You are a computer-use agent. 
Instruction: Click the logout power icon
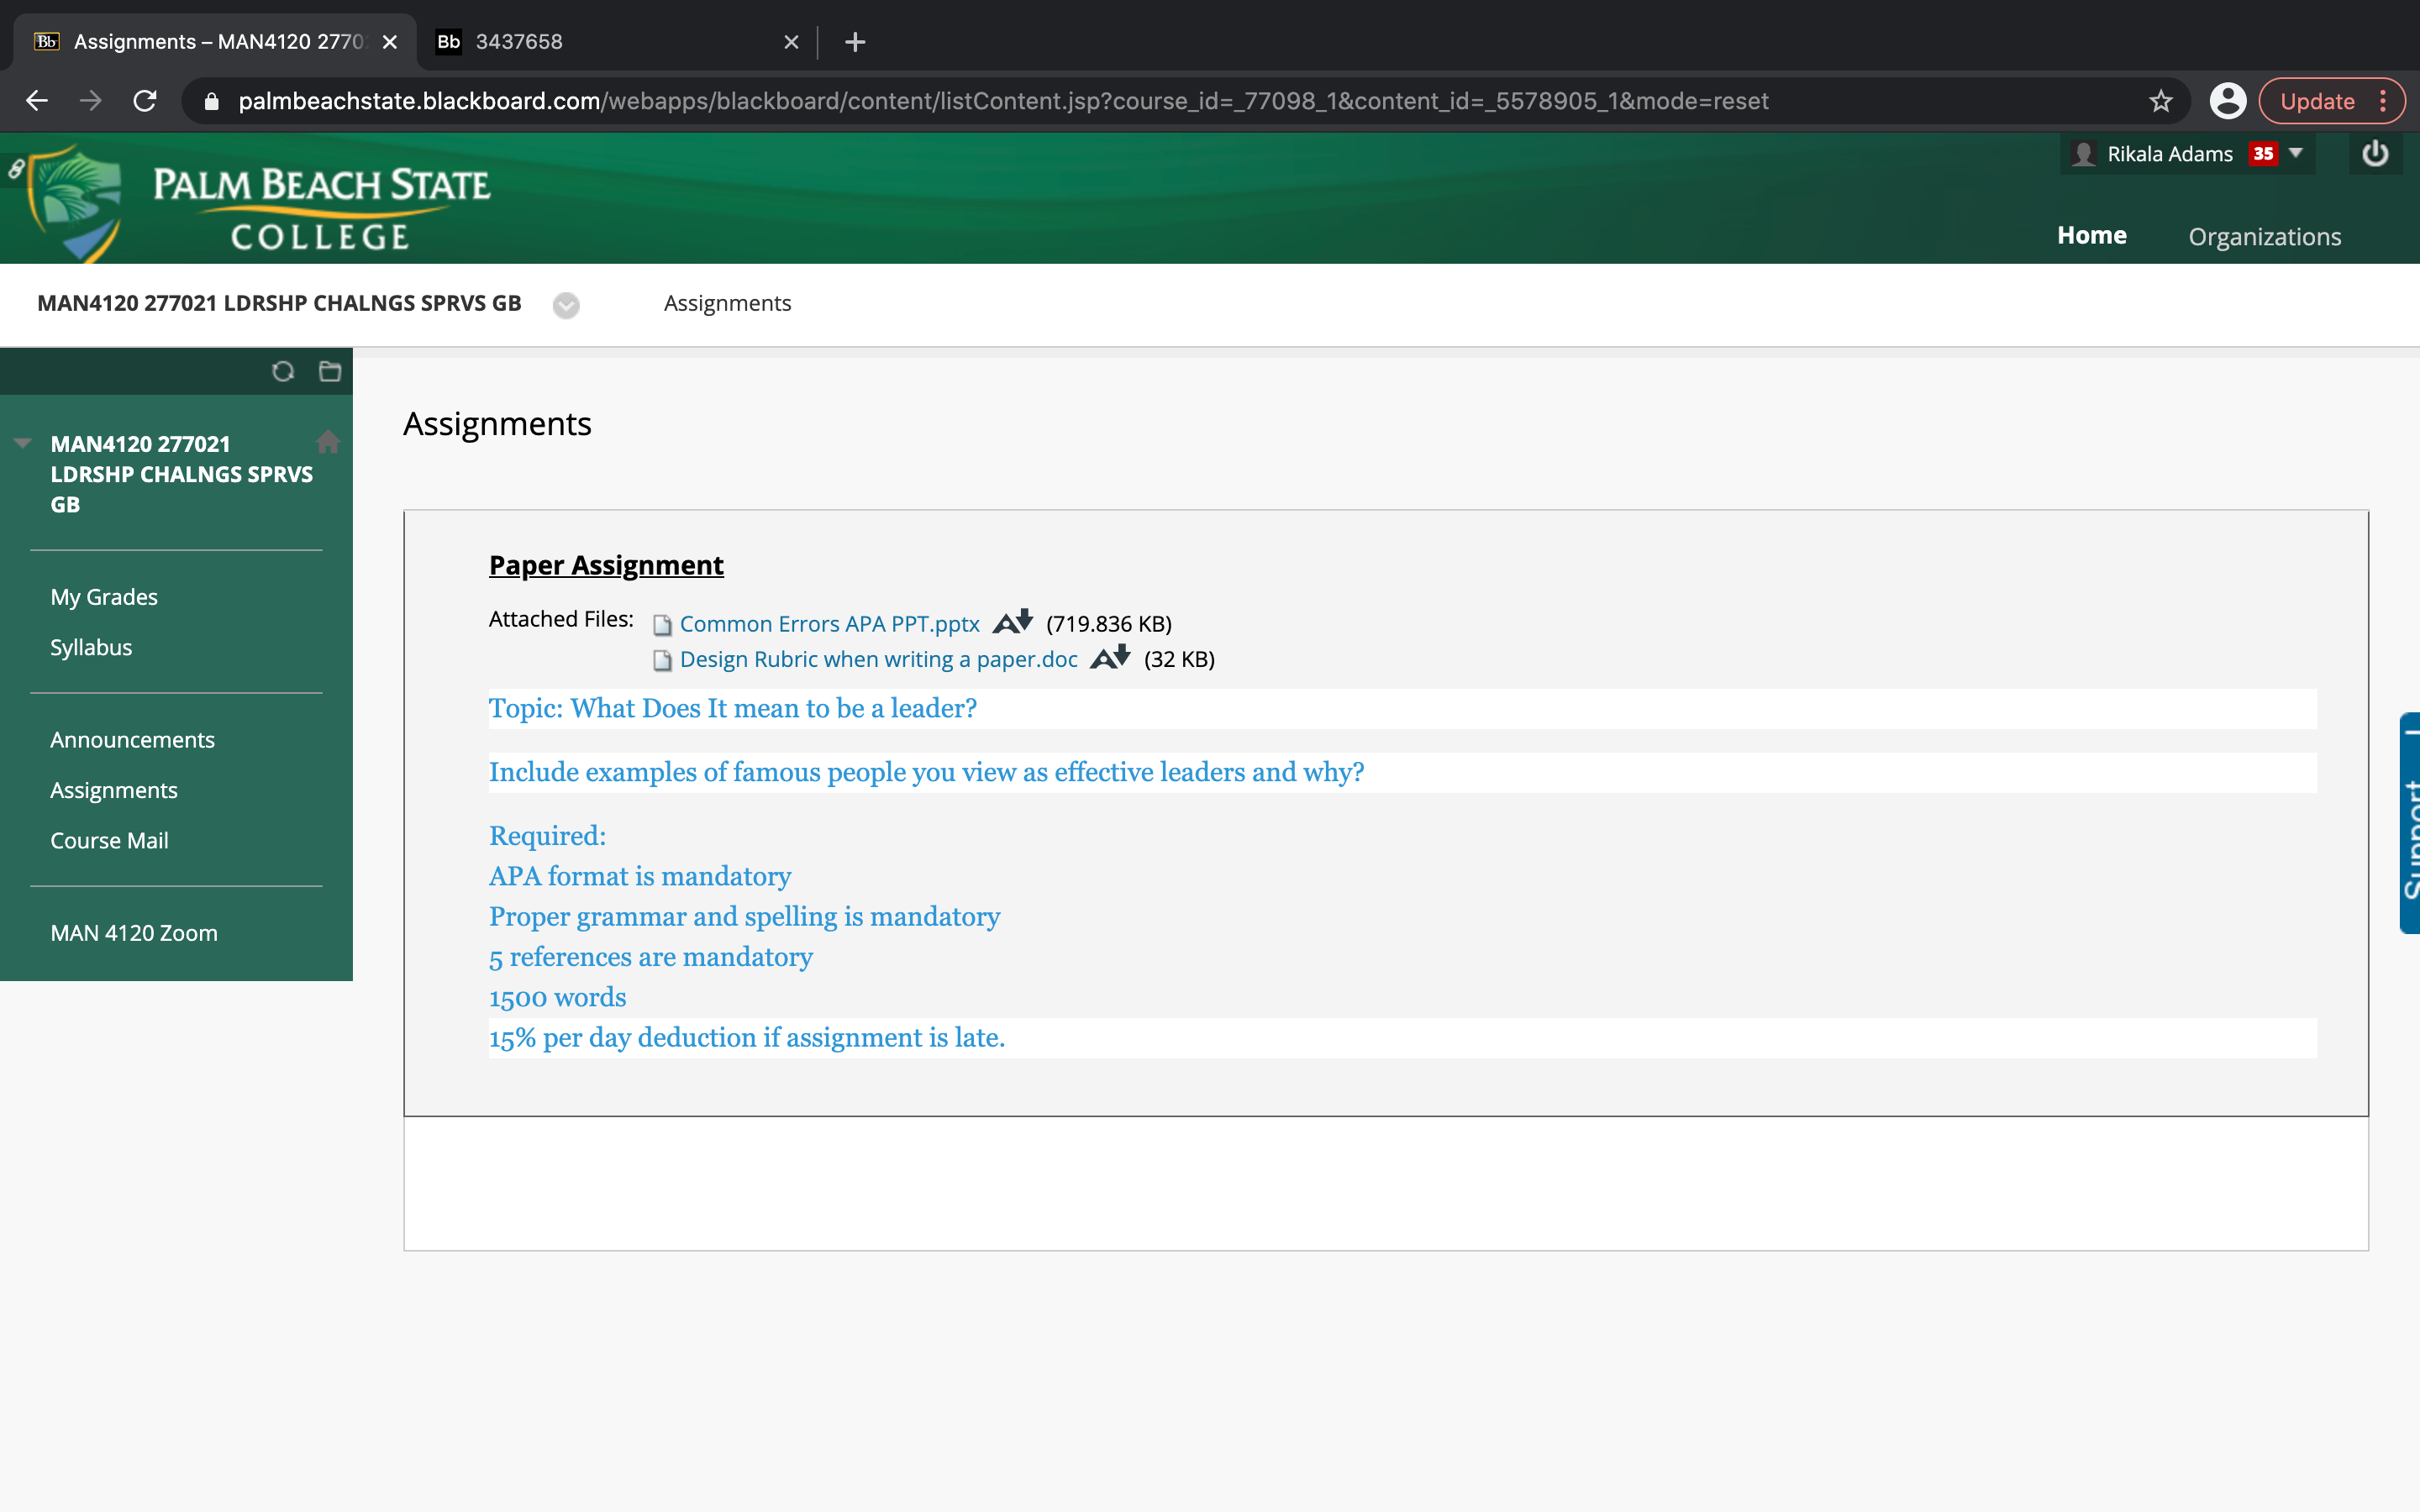pyautogui.click(x=2375, y=154)
